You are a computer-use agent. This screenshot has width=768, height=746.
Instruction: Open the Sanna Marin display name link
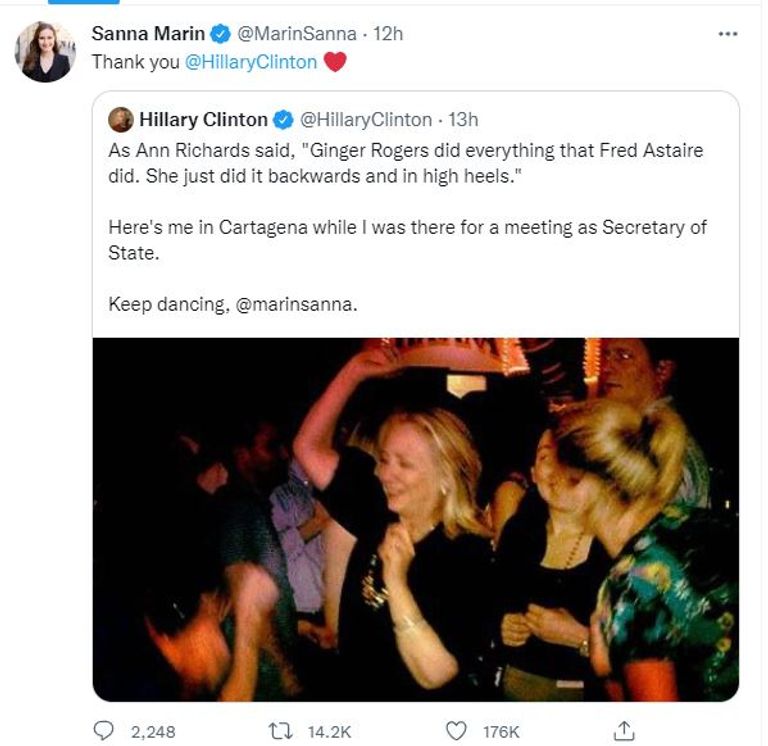tap(148, 33)
